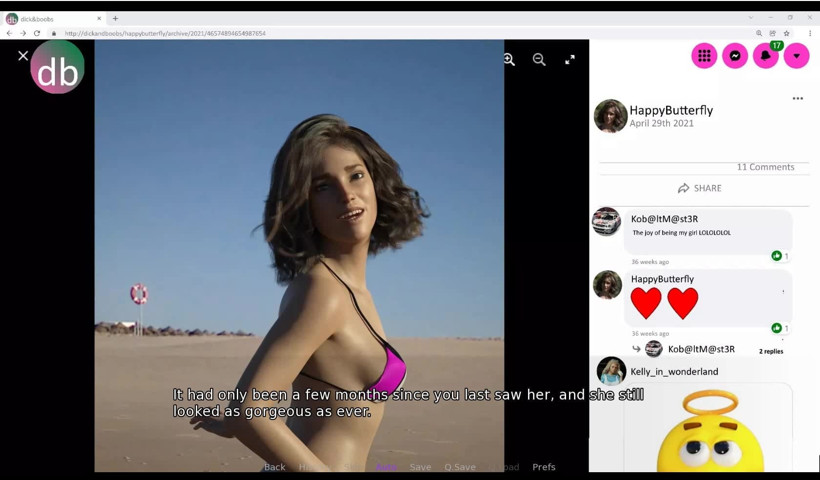820x480 pixels.
Task: Select the dick&boobs browser tab
Action: (x=54, y=18)
